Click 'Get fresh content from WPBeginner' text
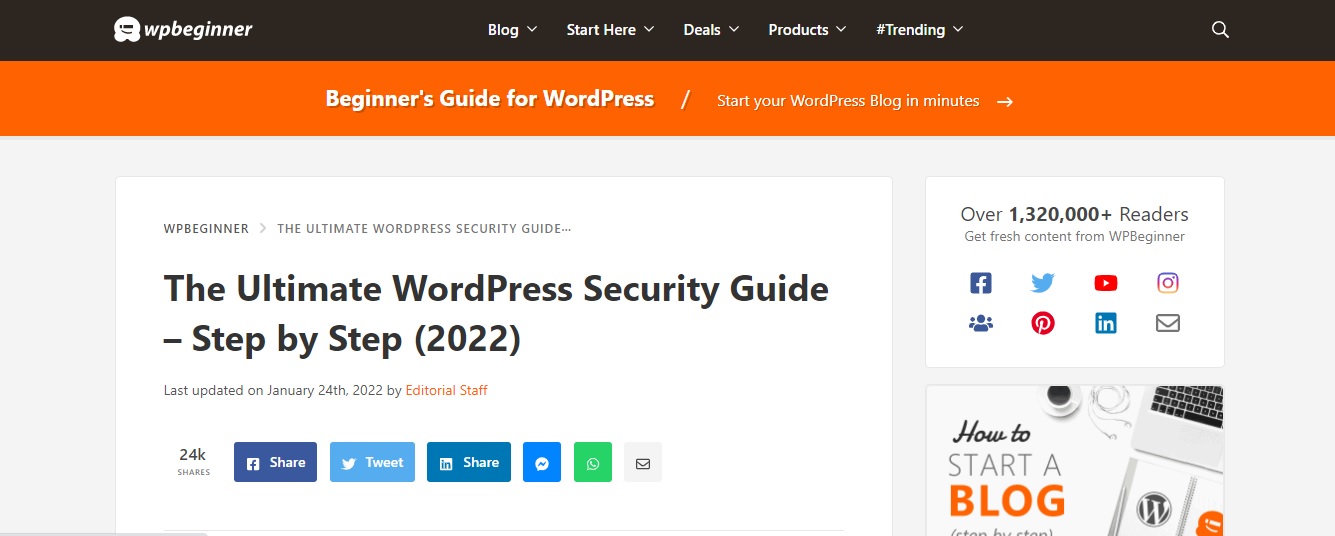 [1074, 237]
